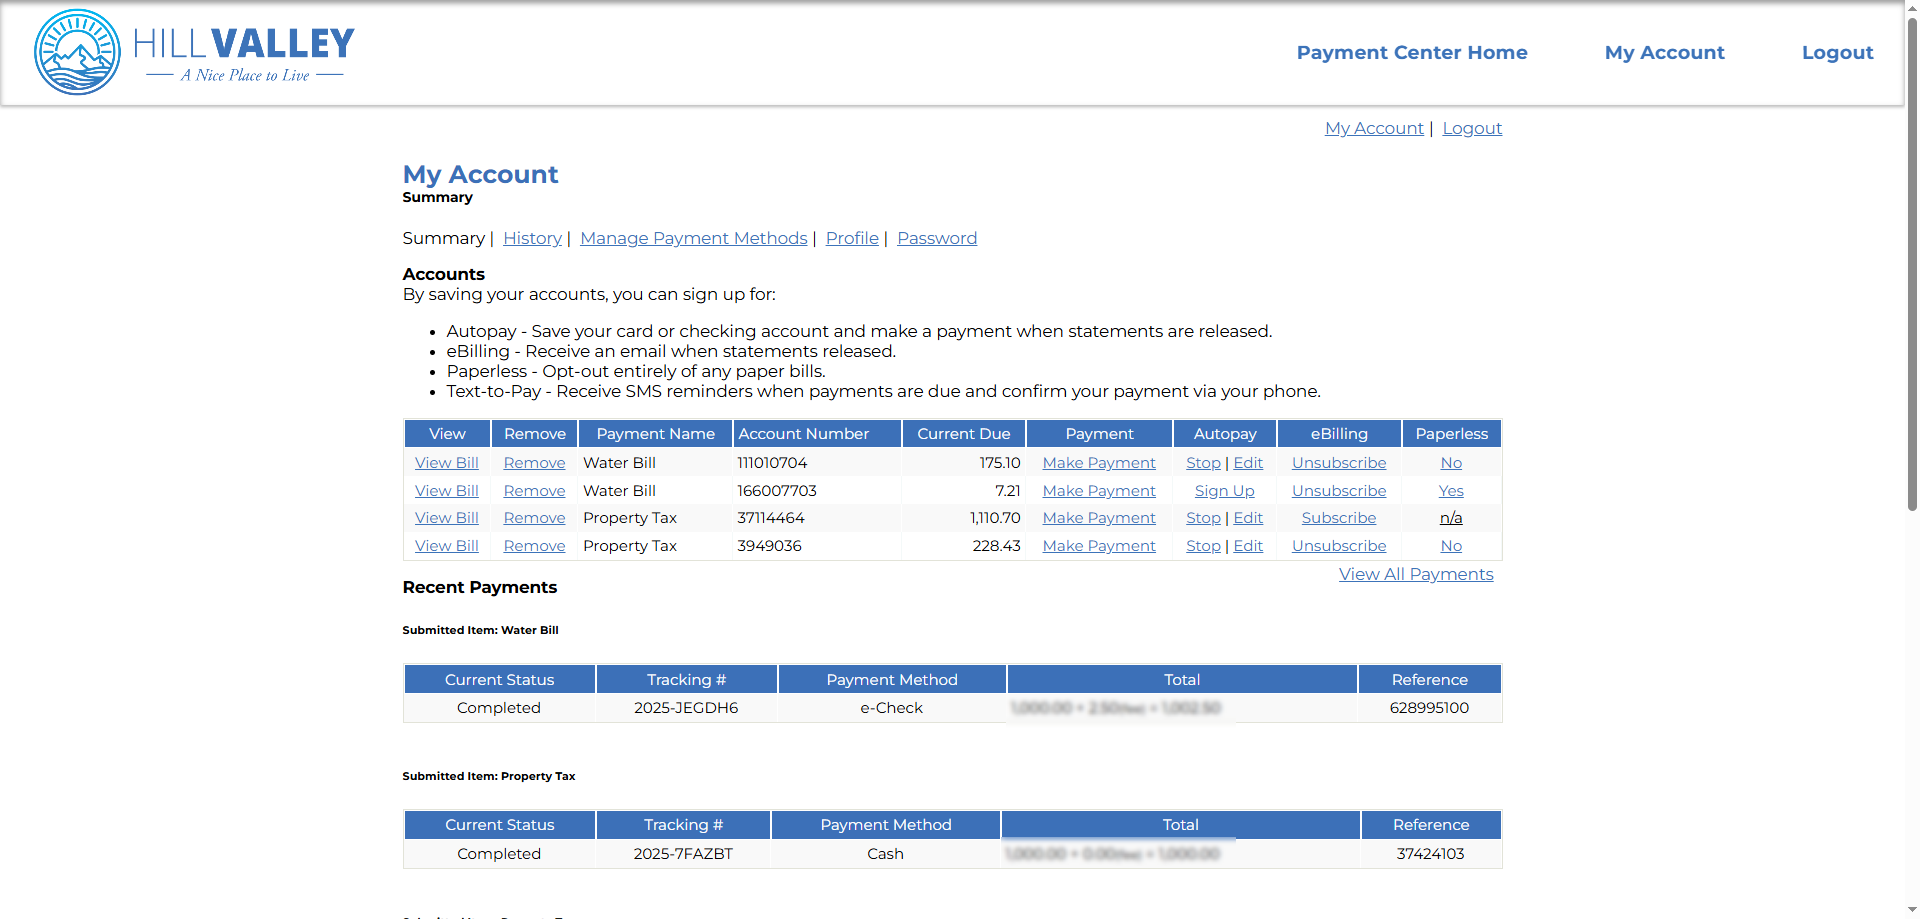Click the Current Due column header
Image resolution: width=1920 pixels, height=919 pixels.
(964, 434)
